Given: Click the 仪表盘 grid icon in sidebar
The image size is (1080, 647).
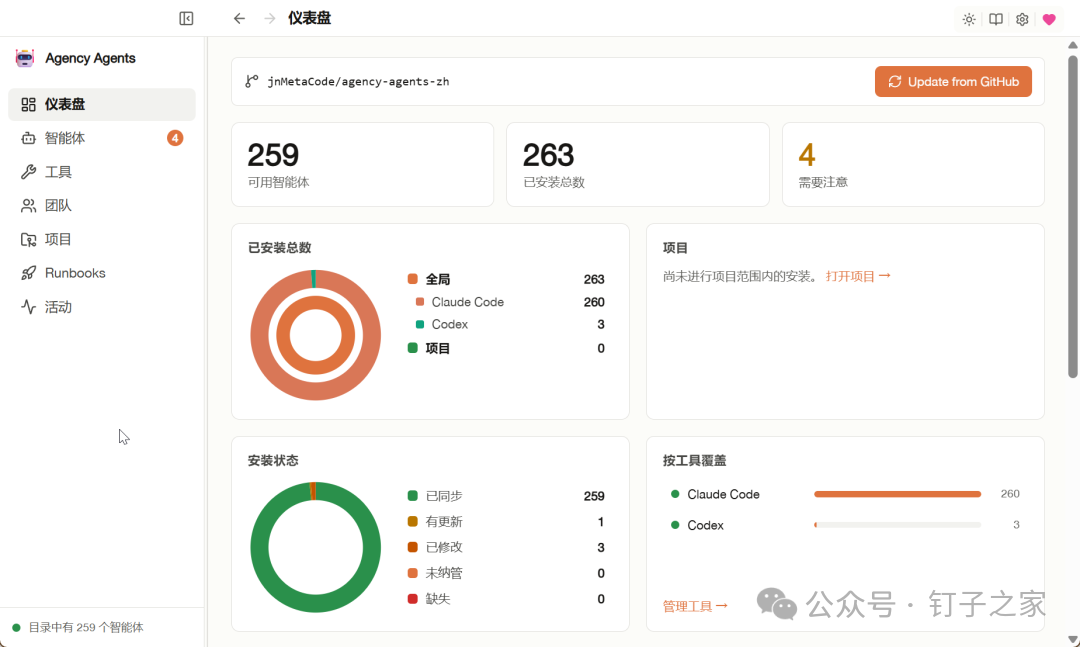Looking at the screenshot, I should tap(28, 105).
